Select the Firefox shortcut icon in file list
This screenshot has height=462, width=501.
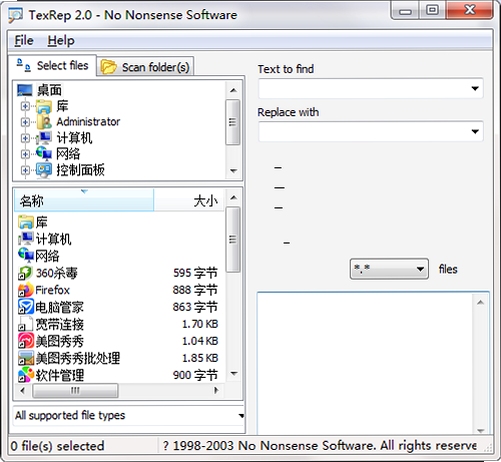(x=26, y=290)
